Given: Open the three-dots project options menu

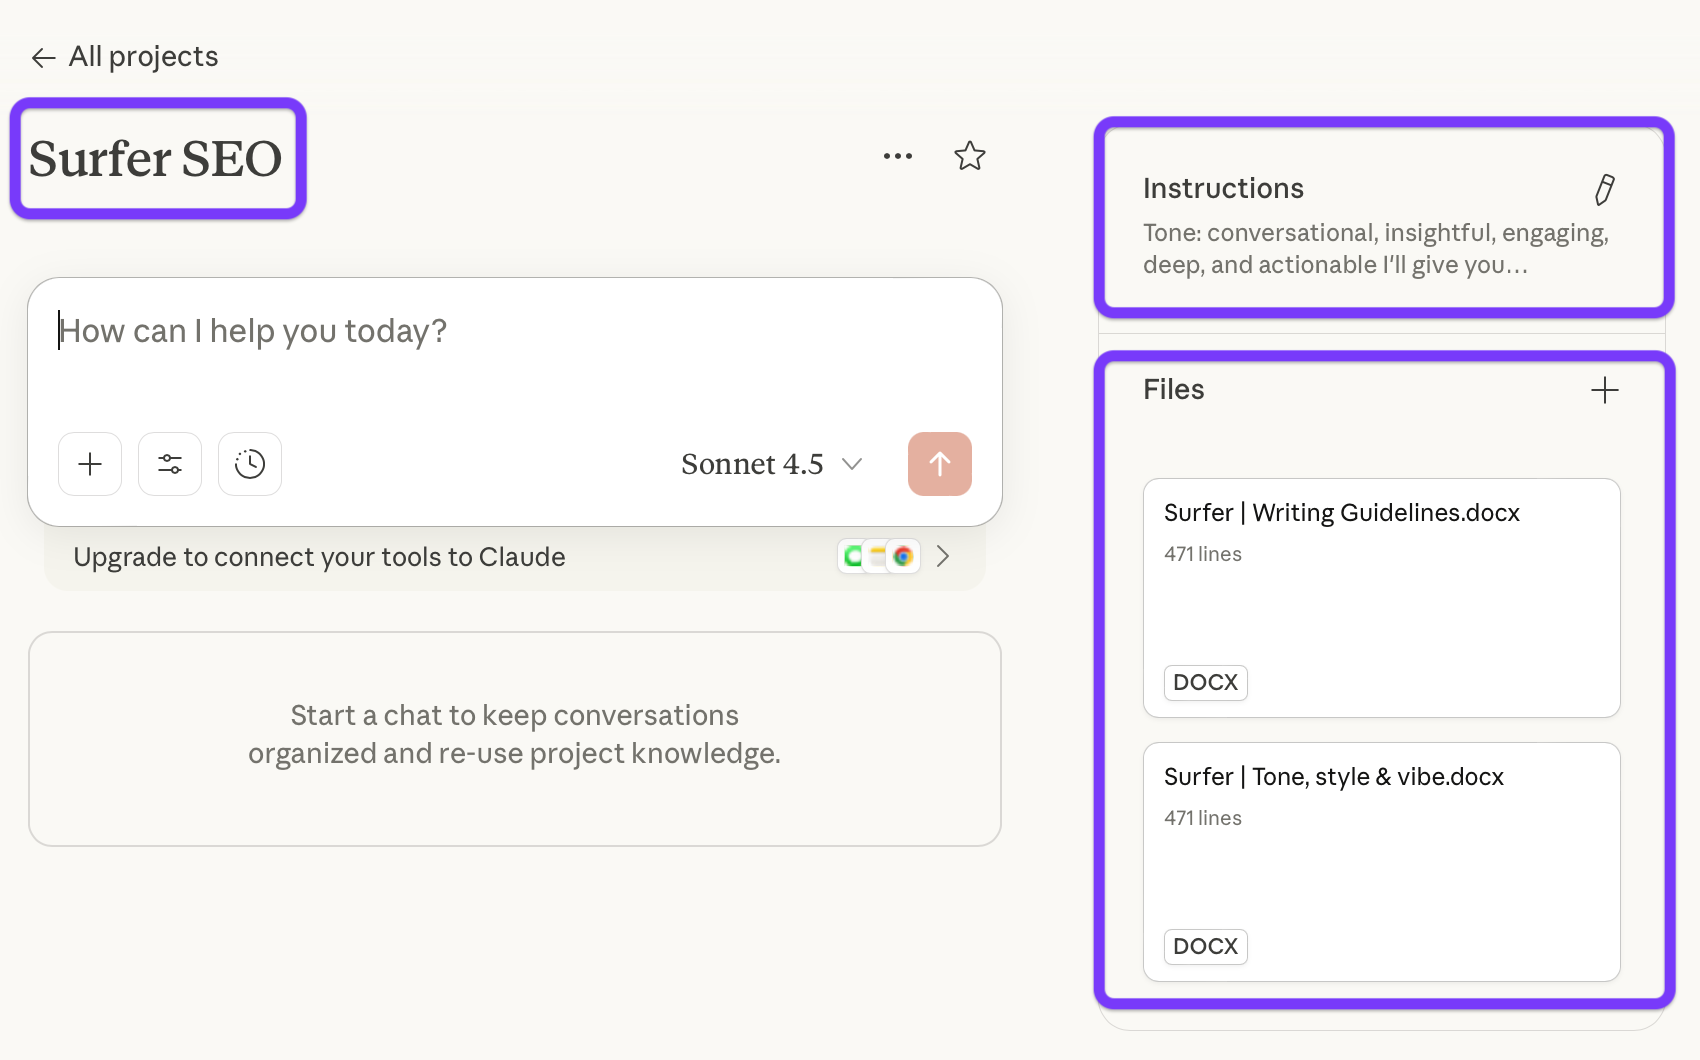Looking at the screenshot, I should tap(897, 156).
